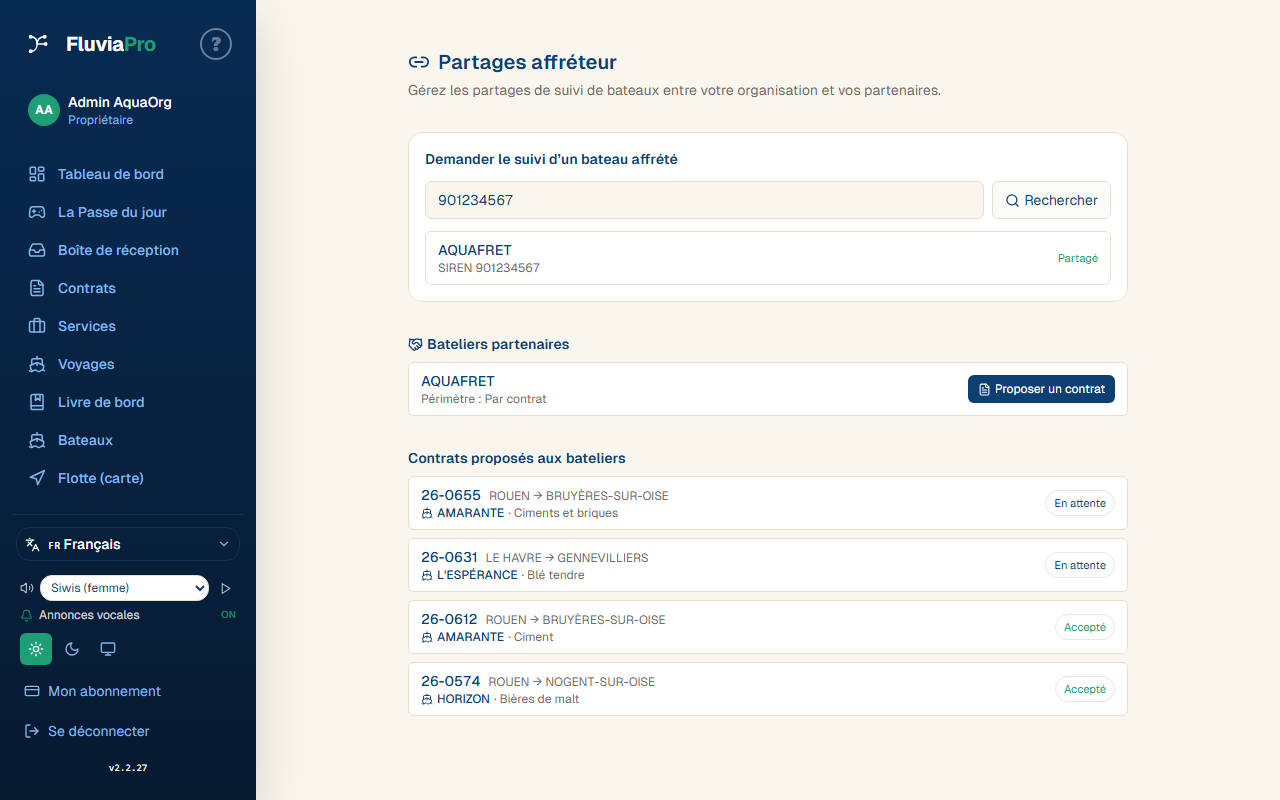The height and width of the screenshot is (800, 1280).
Task: Click the Flotte (carte) navigation arrow icon
Action: (x=37, y=478)
